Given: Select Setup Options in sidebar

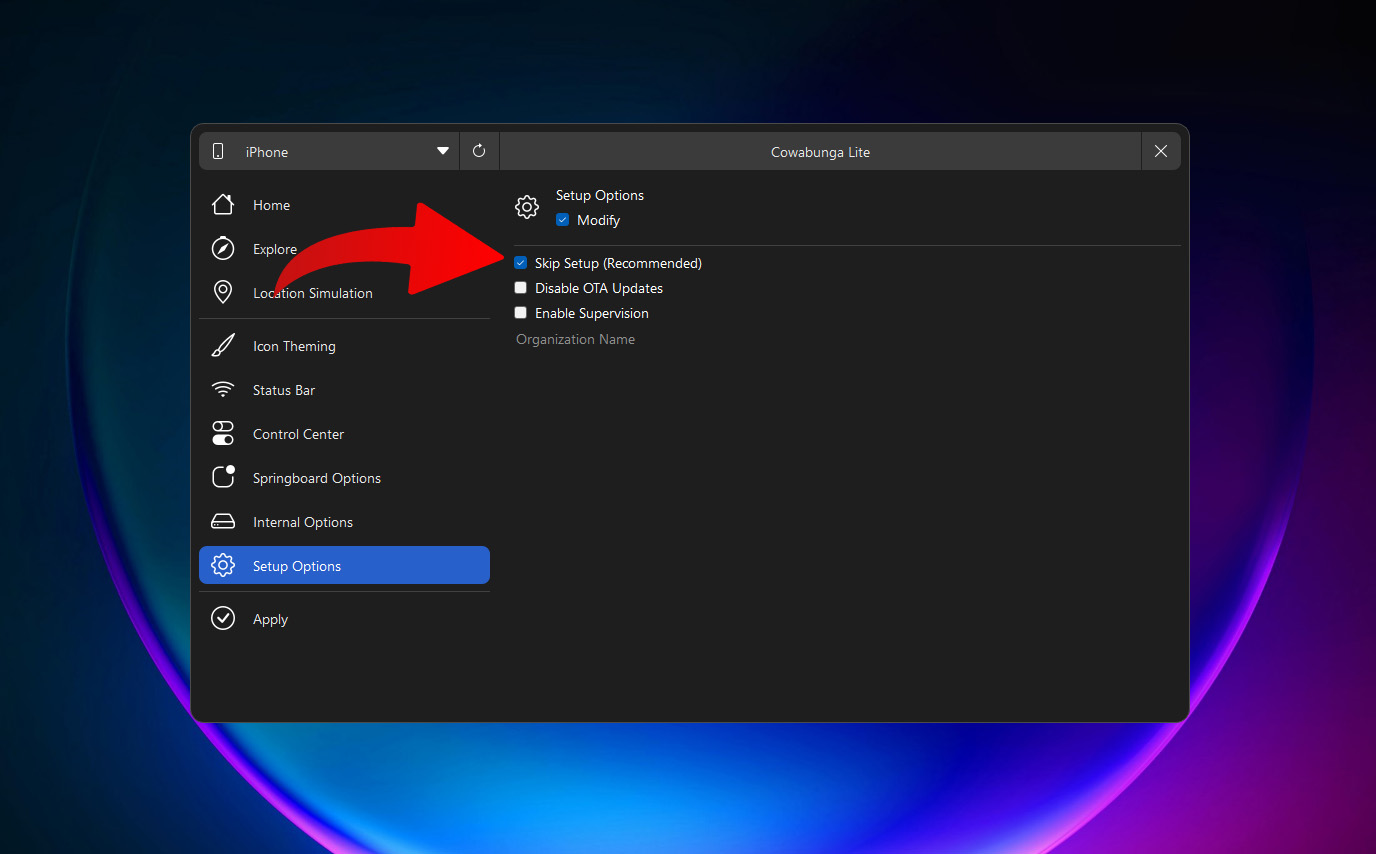Looking at the screenshot, I should [x=344, y=565].
